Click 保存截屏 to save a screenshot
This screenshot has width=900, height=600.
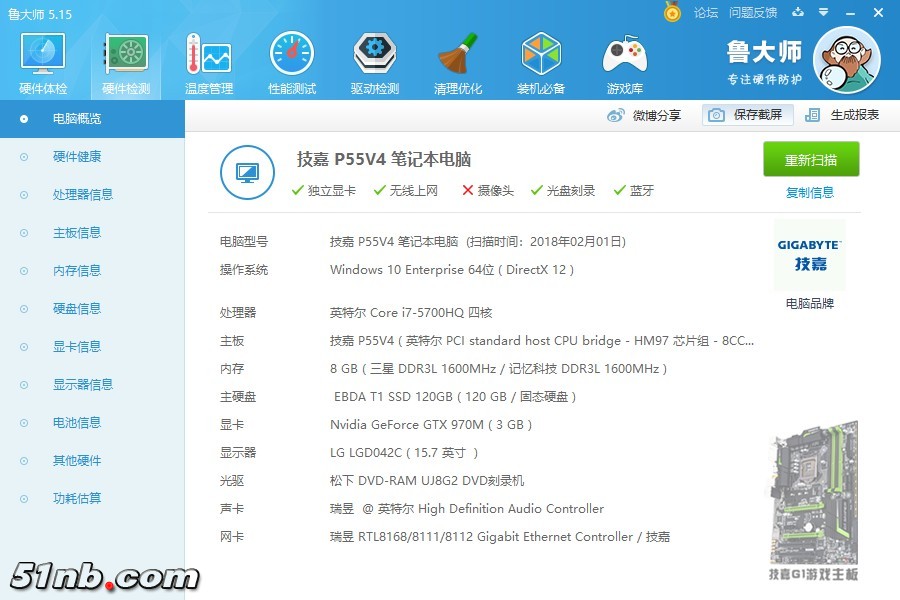point(747,115)
